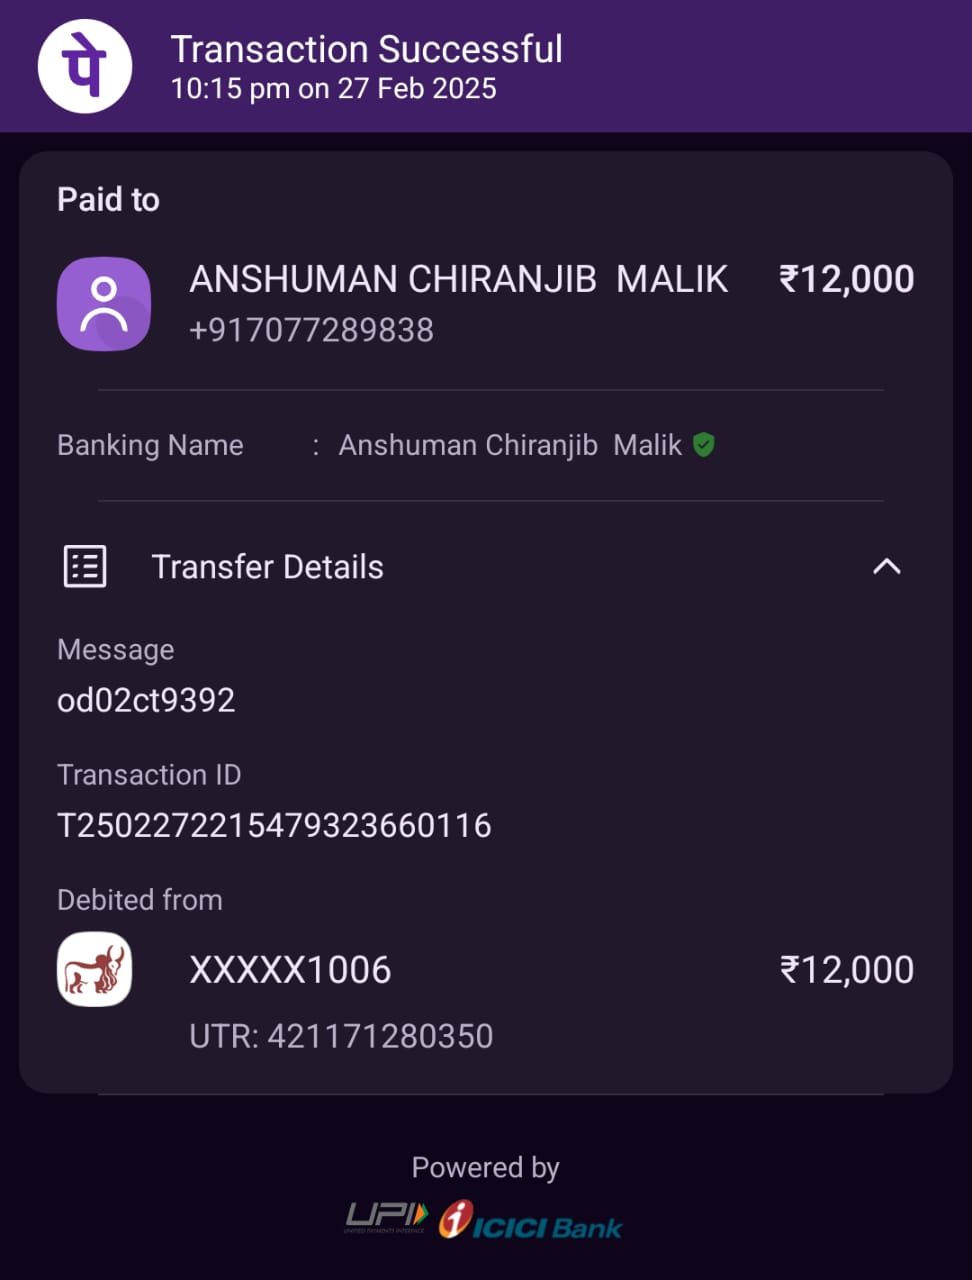972x1280 pixels.
Task: Click the ICICI Bank logo
Action: click(x=531, y=1221)
